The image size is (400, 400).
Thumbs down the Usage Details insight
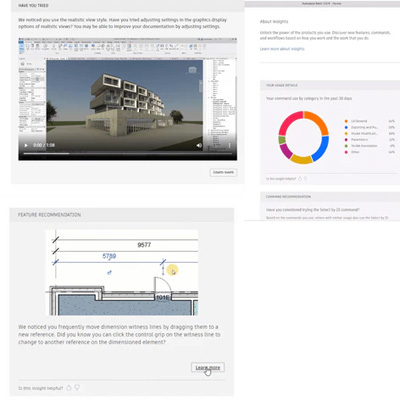(305, 179)
